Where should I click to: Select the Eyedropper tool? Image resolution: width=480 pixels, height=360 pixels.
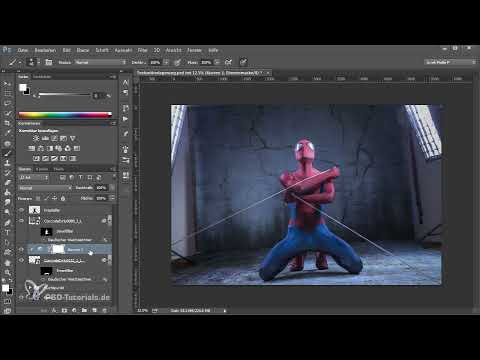pos(7,133)
